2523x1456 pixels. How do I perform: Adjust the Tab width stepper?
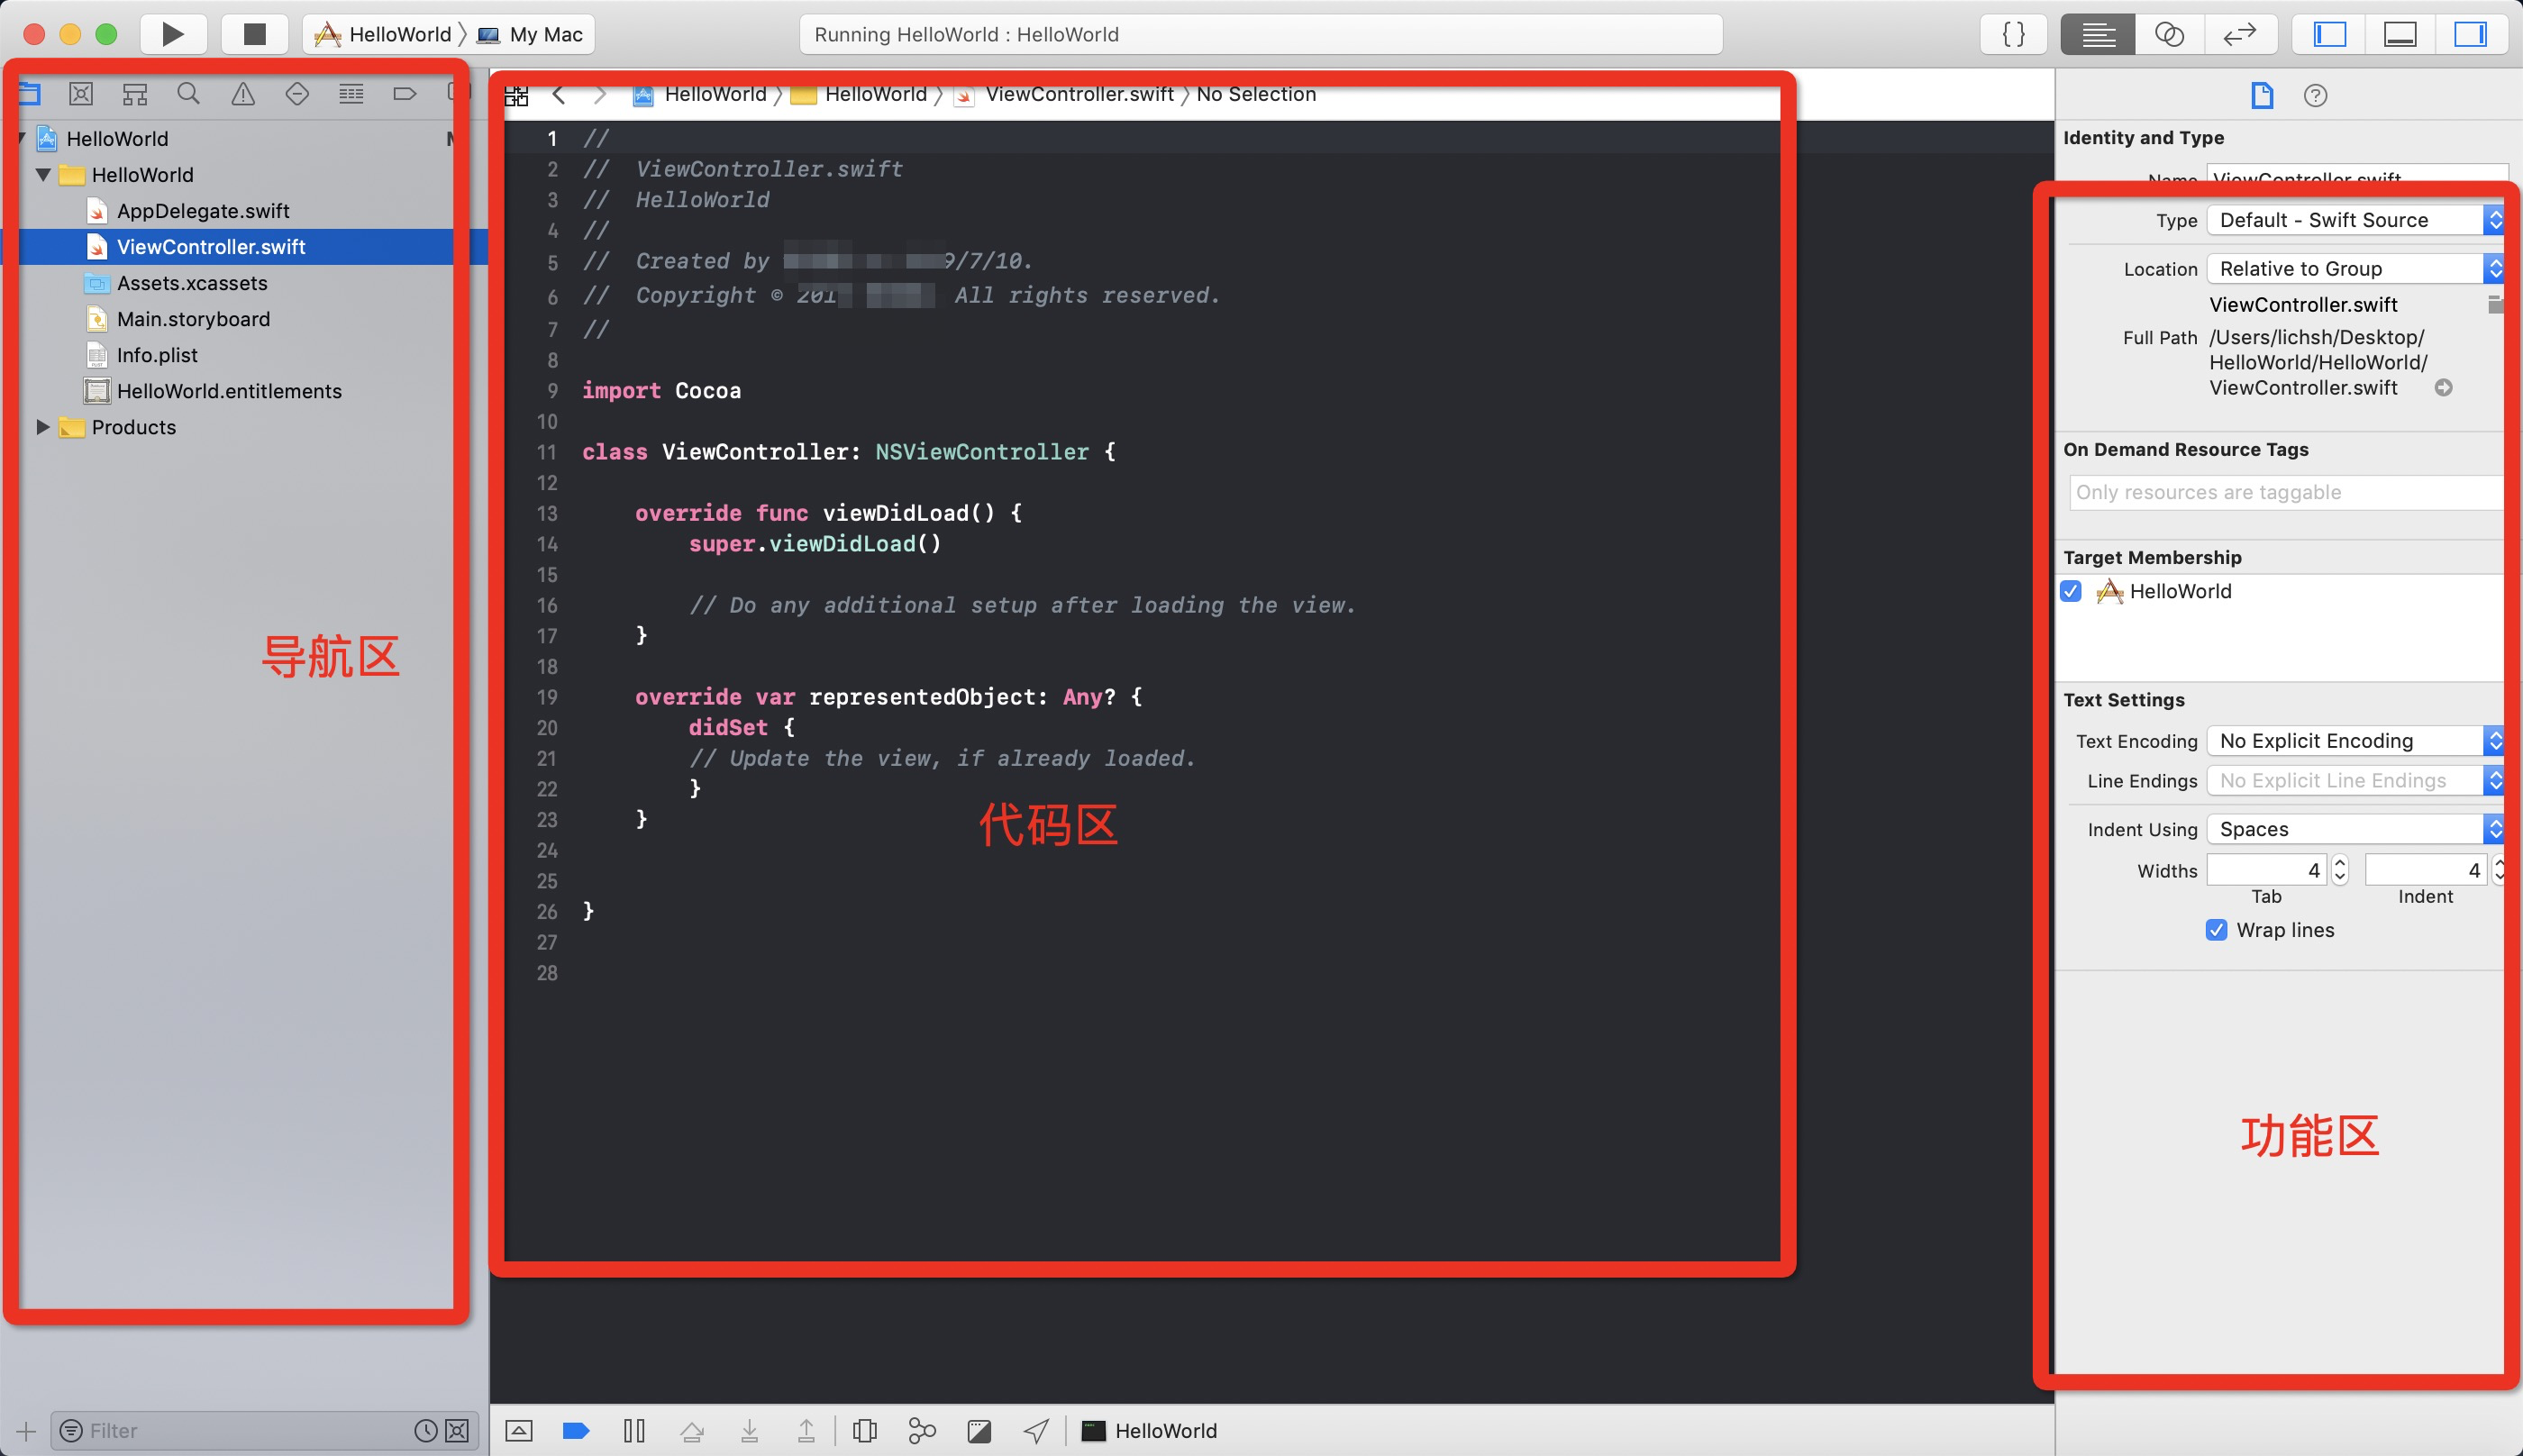2340,870
